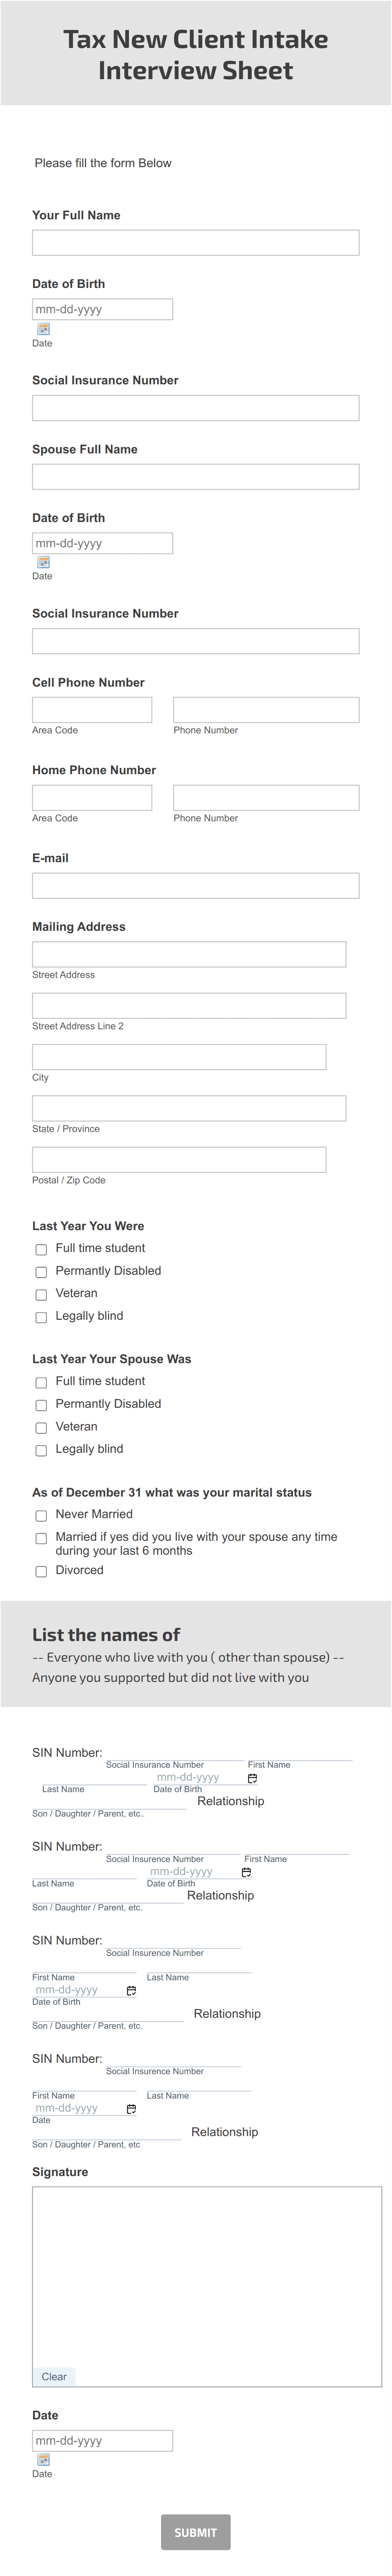Check Full time student under Last Year You Were
The image size is (392, 2576).
coord(41,1250)
